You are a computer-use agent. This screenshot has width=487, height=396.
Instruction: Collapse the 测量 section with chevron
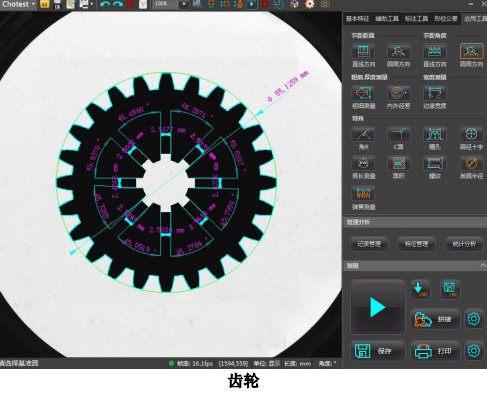point(483,265)
